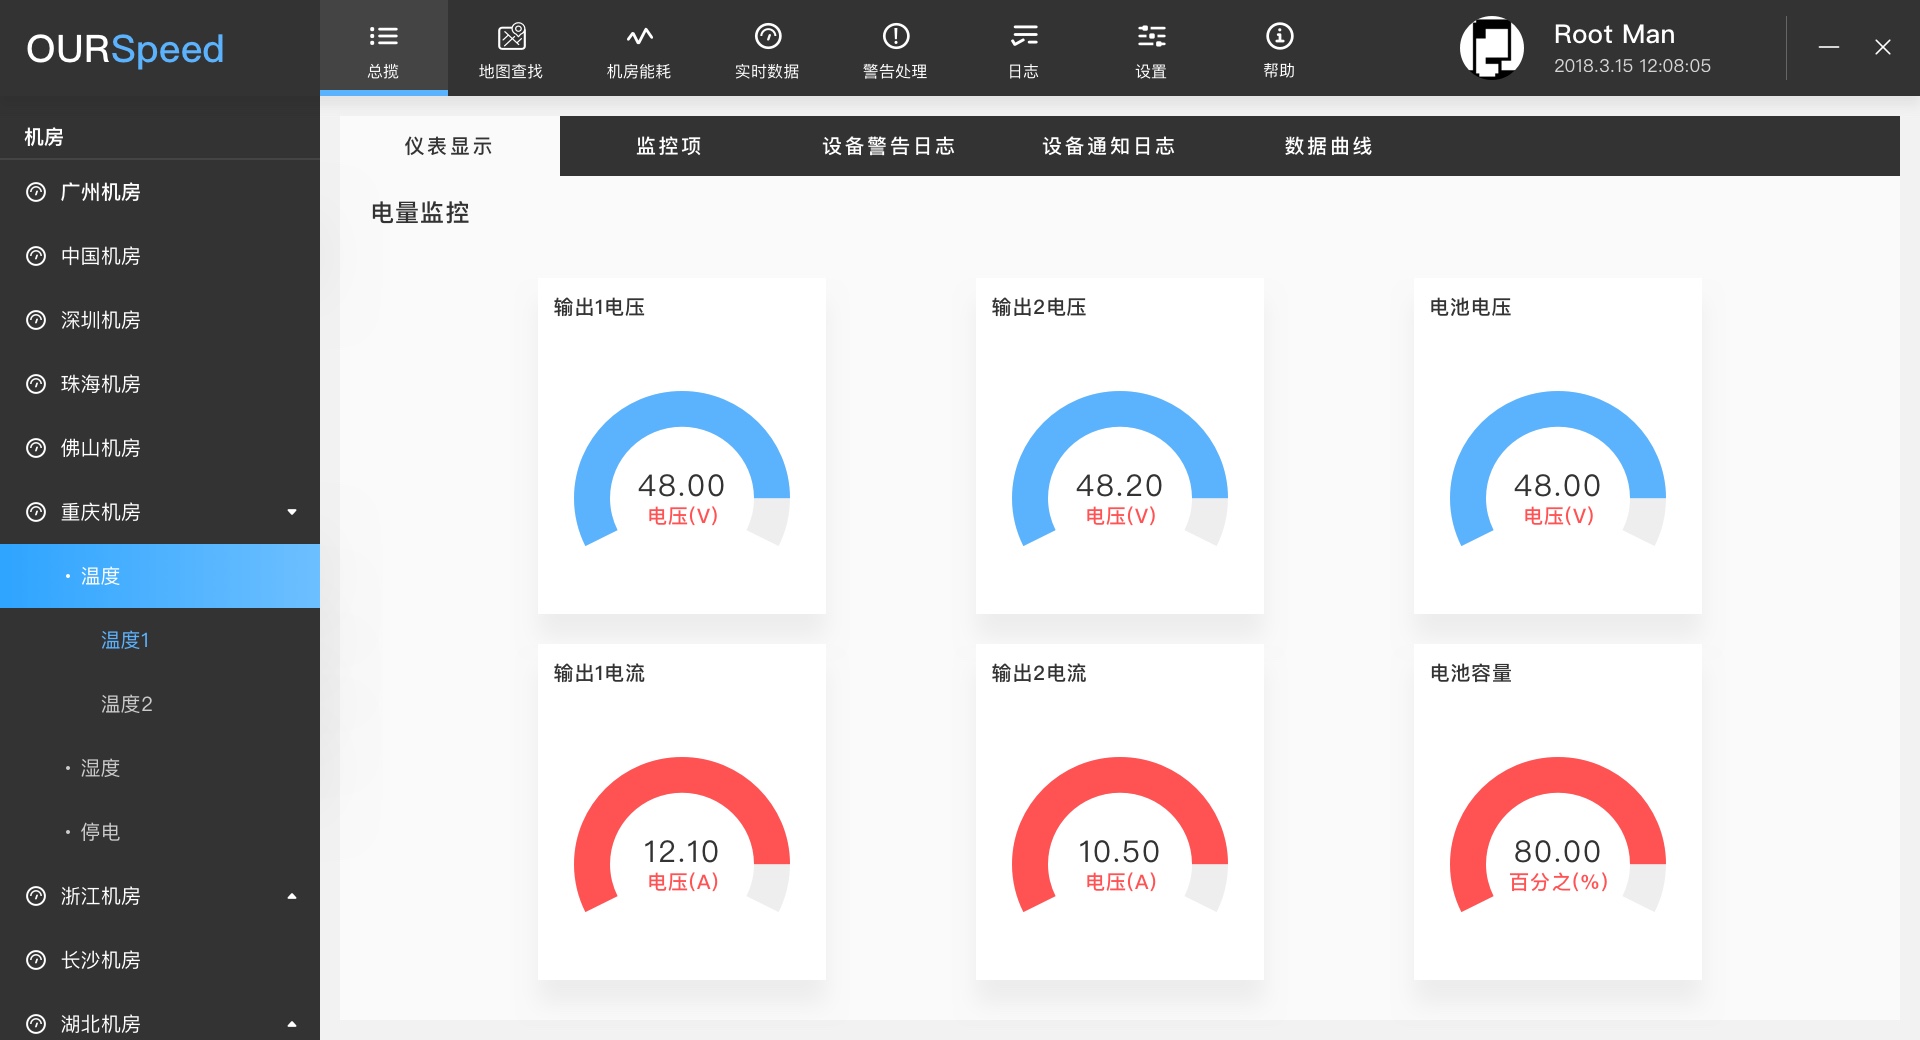Switch to the 监控项 tab
The image size is (1920, 1040).
coord(669,146)
